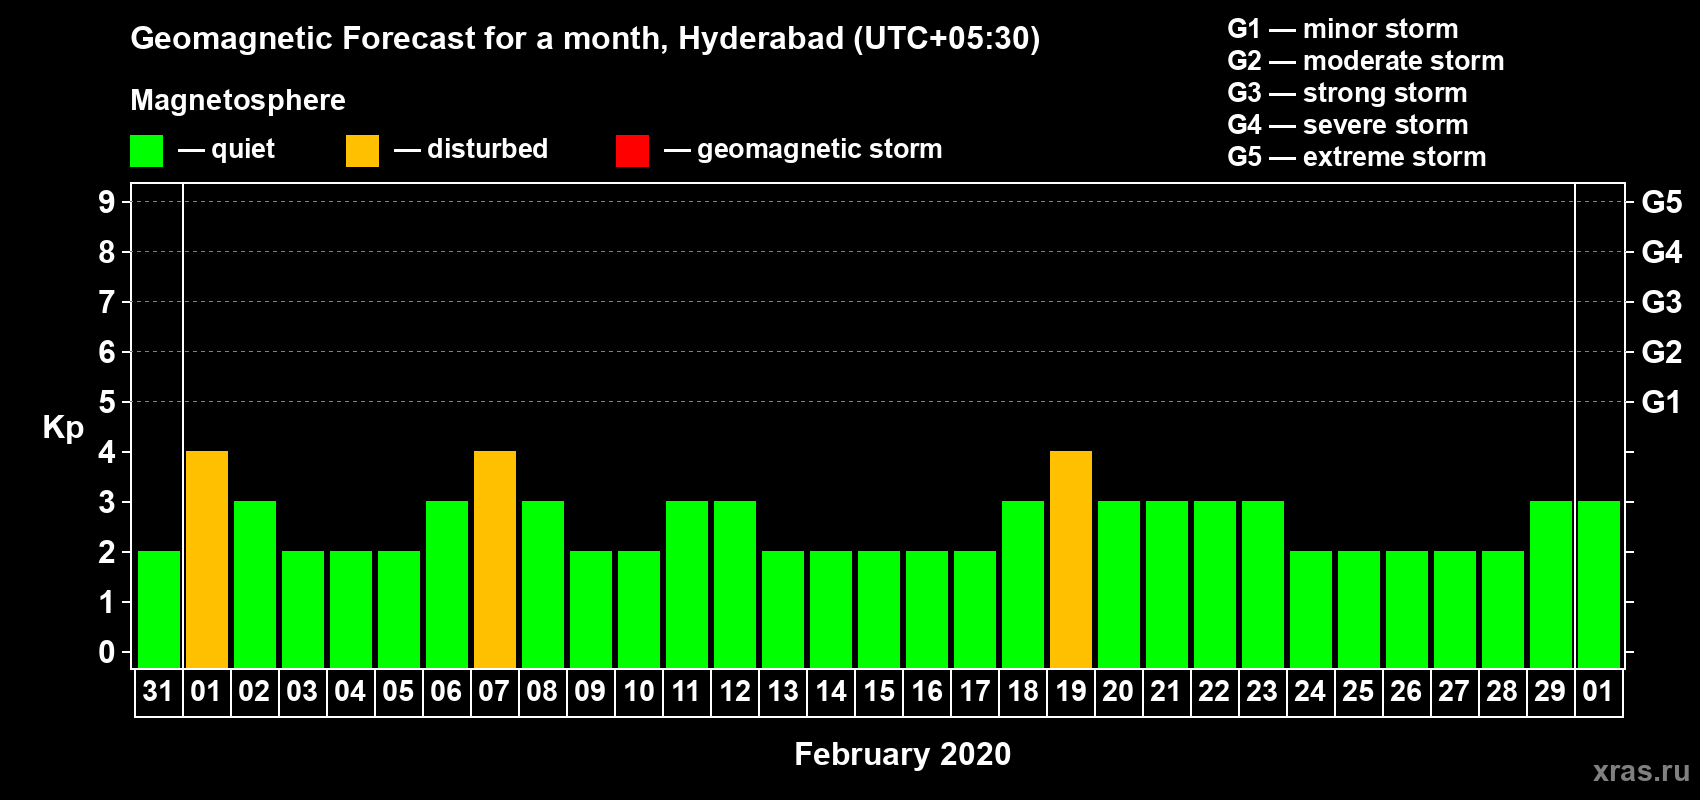Image resolution: width=1700 pixels, height=800 pixels.
Task: Select the orange bar for February 01
Action: tap(207, 559)
